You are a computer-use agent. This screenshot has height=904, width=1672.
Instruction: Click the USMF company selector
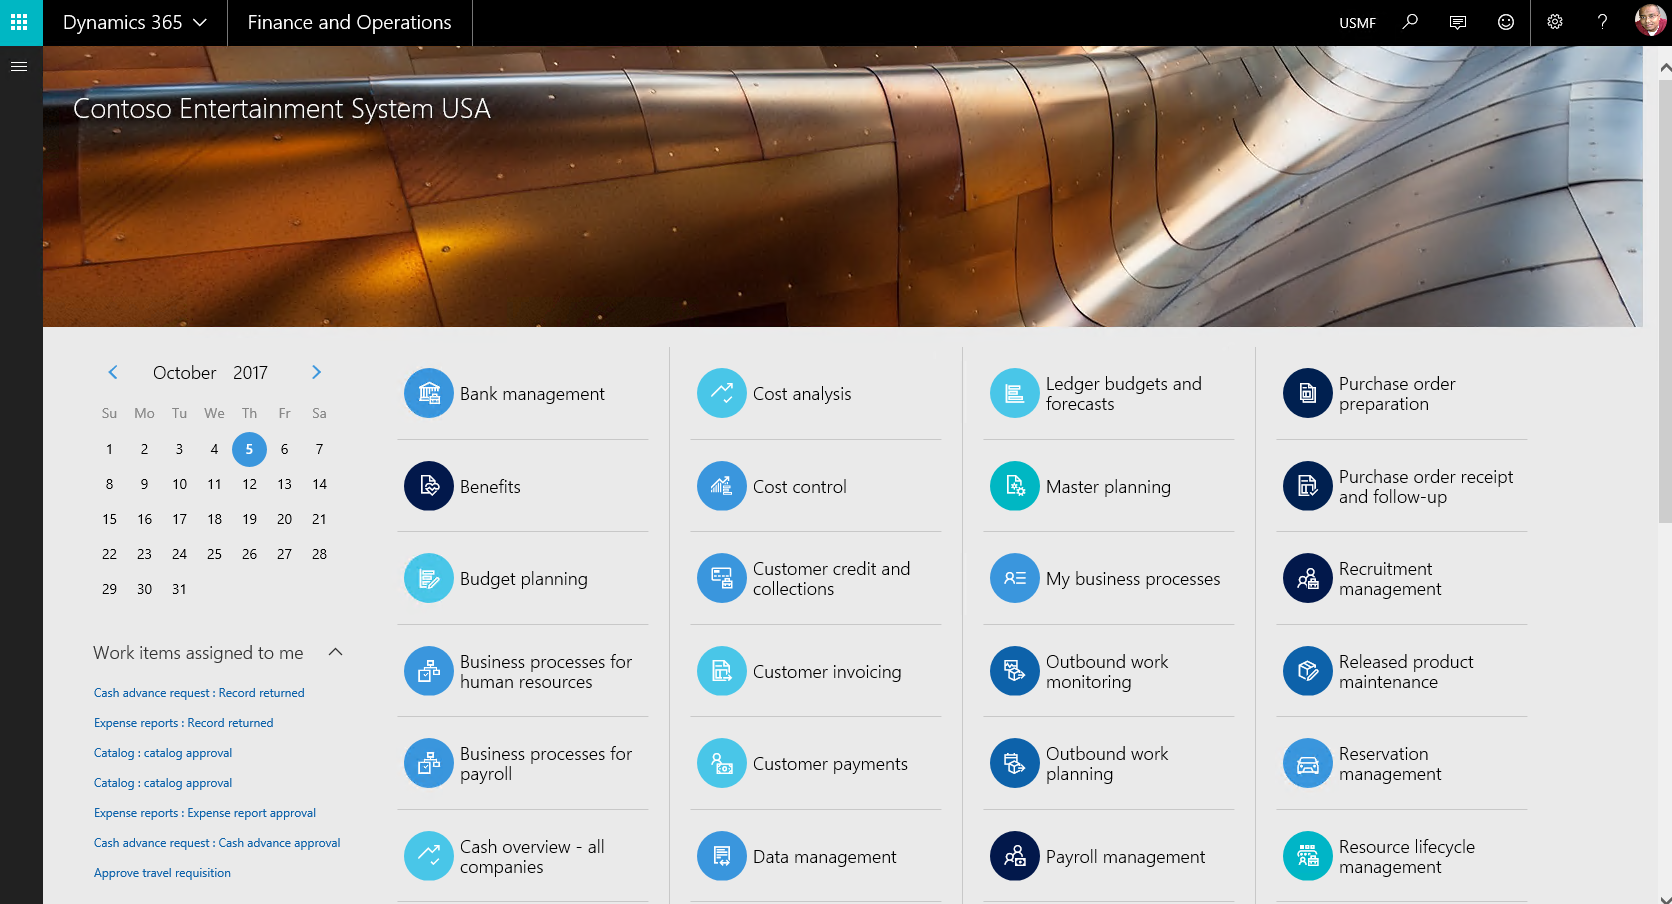click(1357, 23)
